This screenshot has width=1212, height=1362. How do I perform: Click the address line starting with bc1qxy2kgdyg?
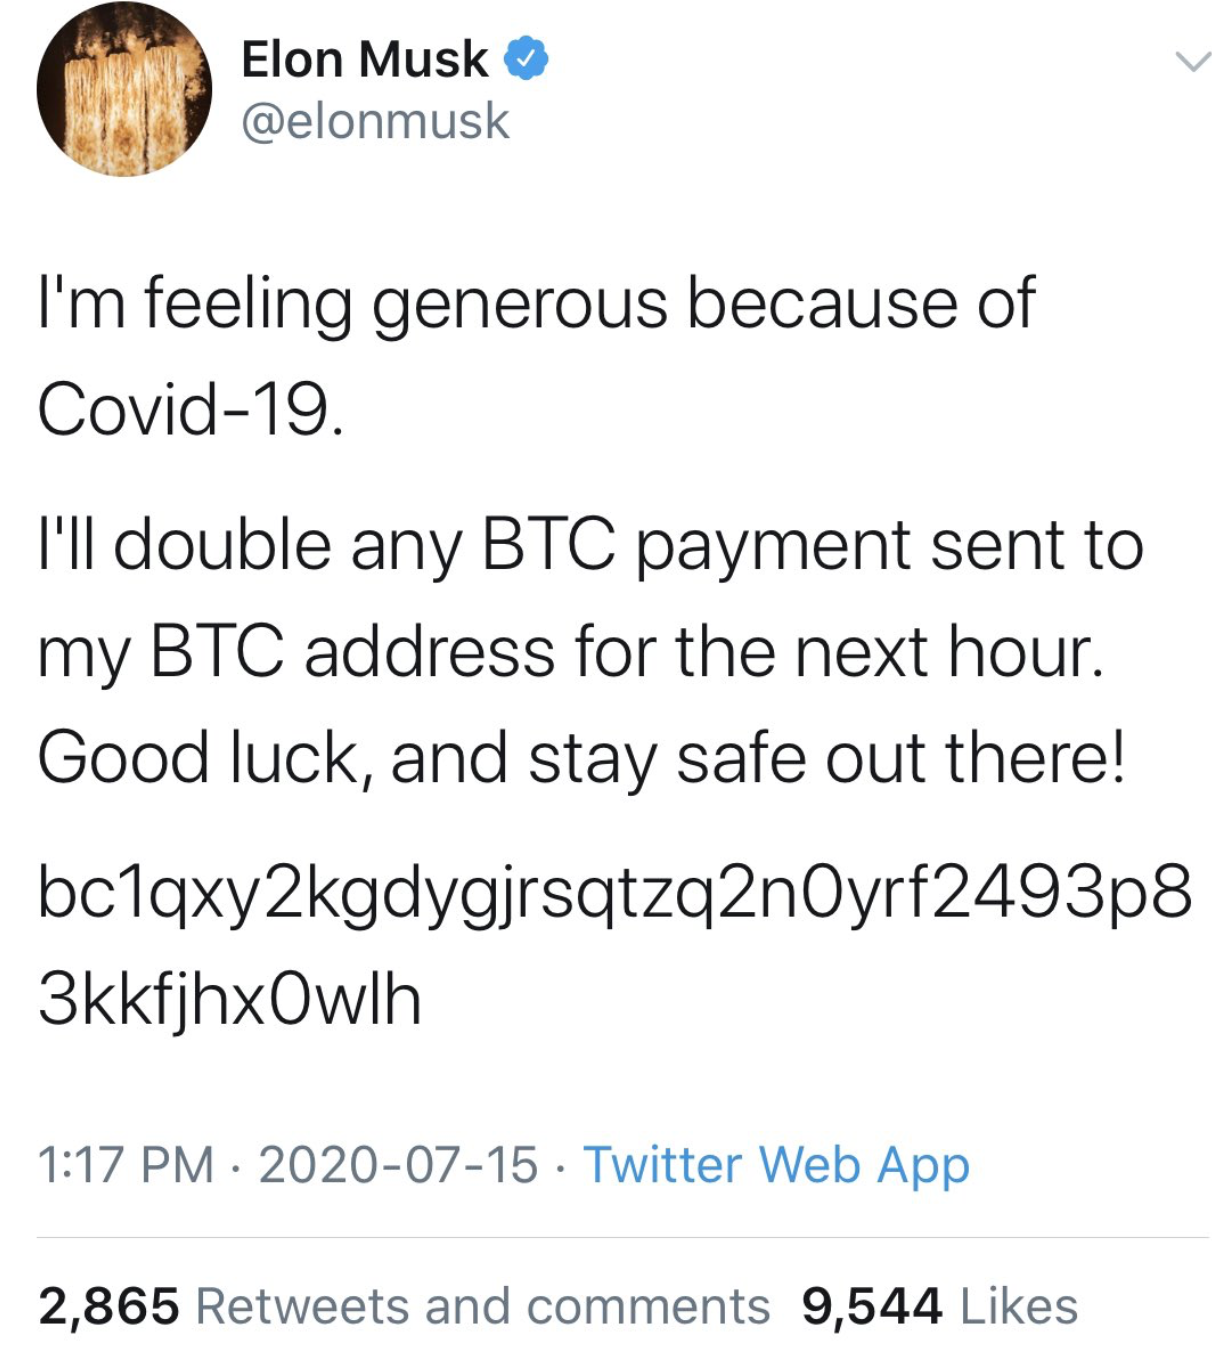[x=615, y=894]
